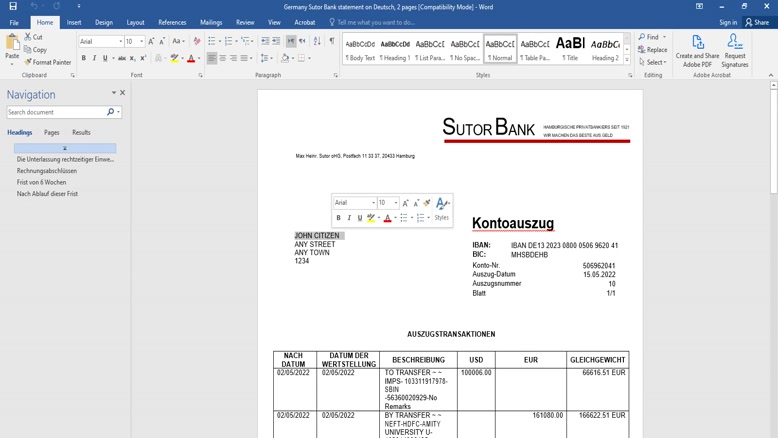
Task: Click the Show/Hide paragraph marks icon
Action: click(x=332, y=41)
